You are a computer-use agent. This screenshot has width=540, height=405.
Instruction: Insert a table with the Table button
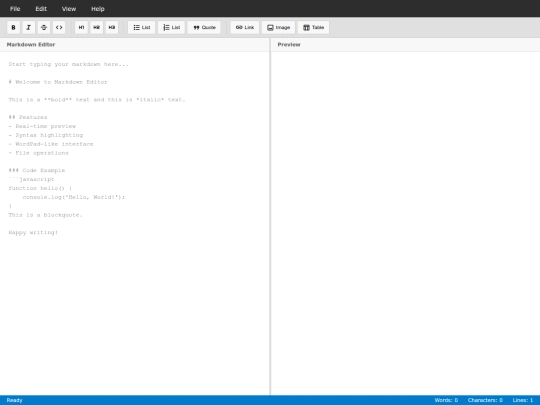pyautogui.click(x=313, y=27)
